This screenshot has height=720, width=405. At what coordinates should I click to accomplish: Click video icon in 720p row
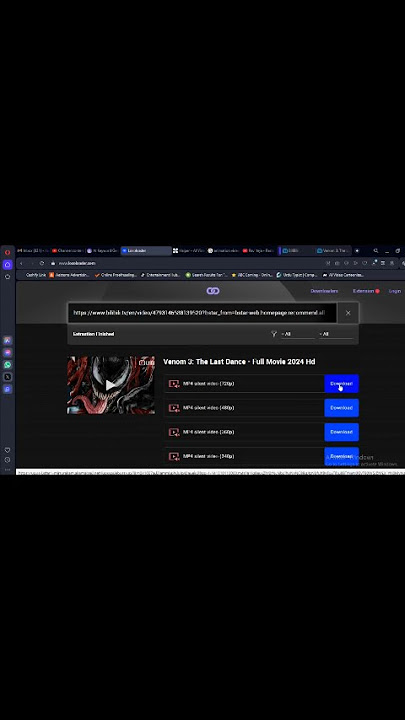coord(174,383)
